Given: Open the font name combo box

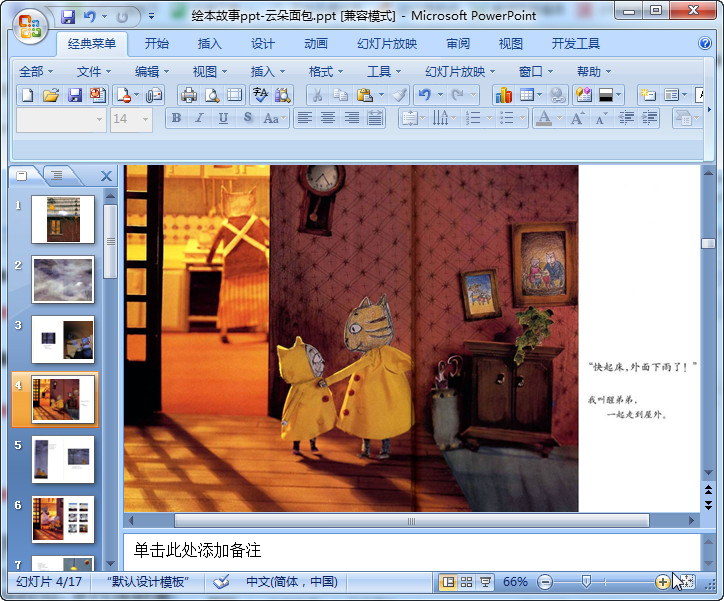Looking at the screenshot, I should [x=61, y=120].
